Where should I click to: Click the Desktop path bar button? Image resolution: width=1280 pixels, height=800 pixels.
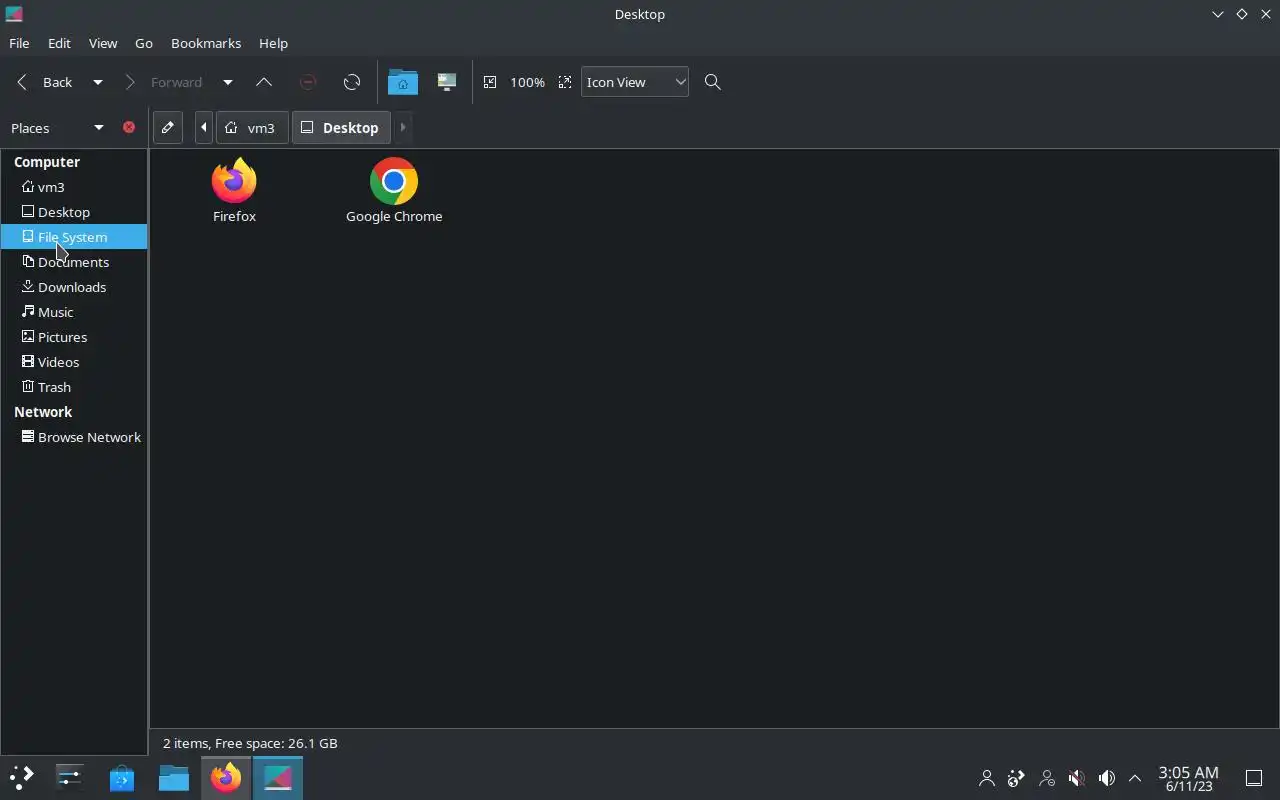pos(340,127)
